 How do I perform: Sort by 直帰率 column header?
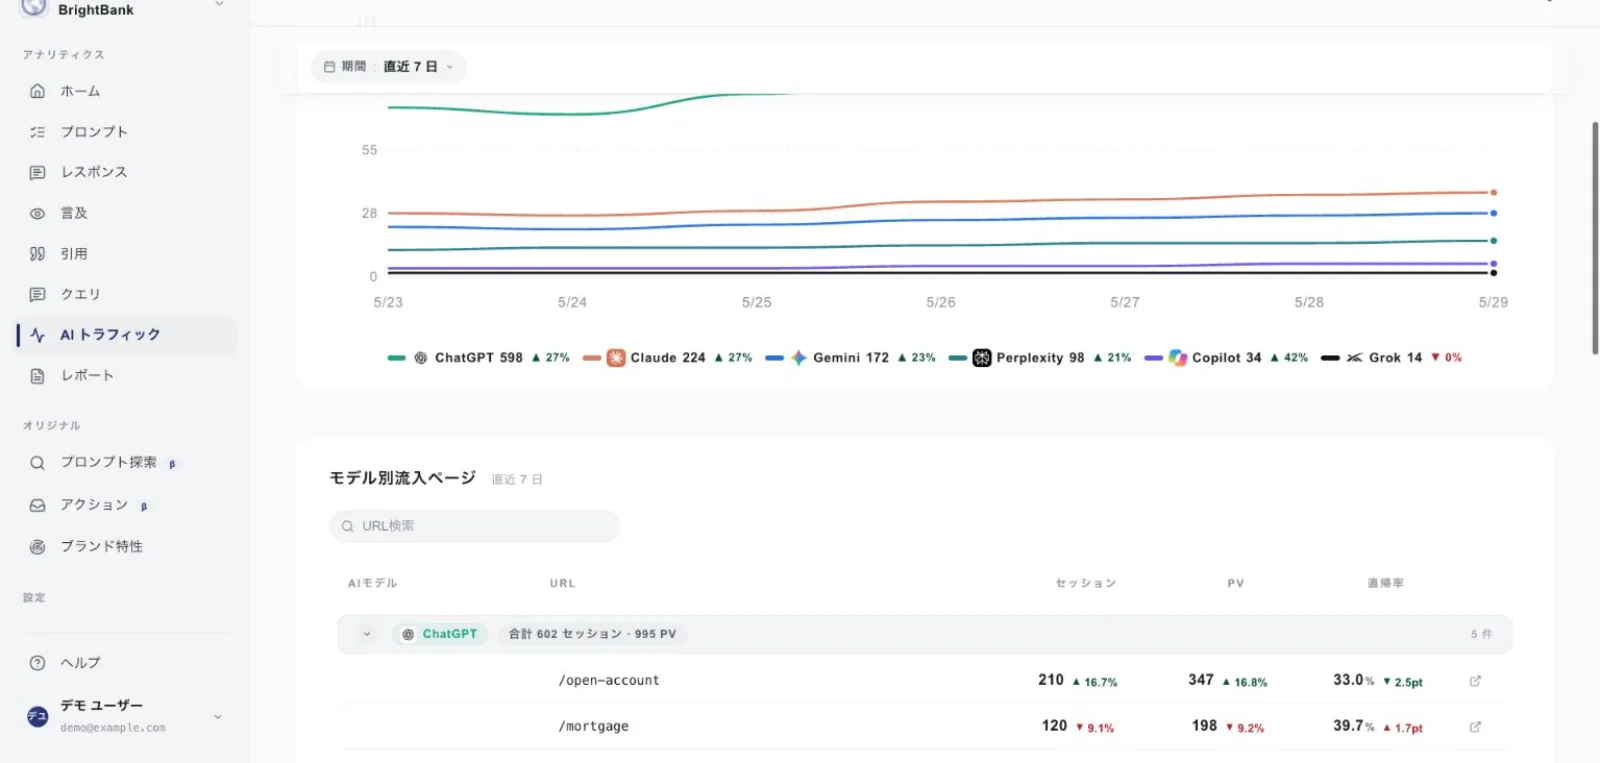pyautogui.click(x=1385, y=583)
